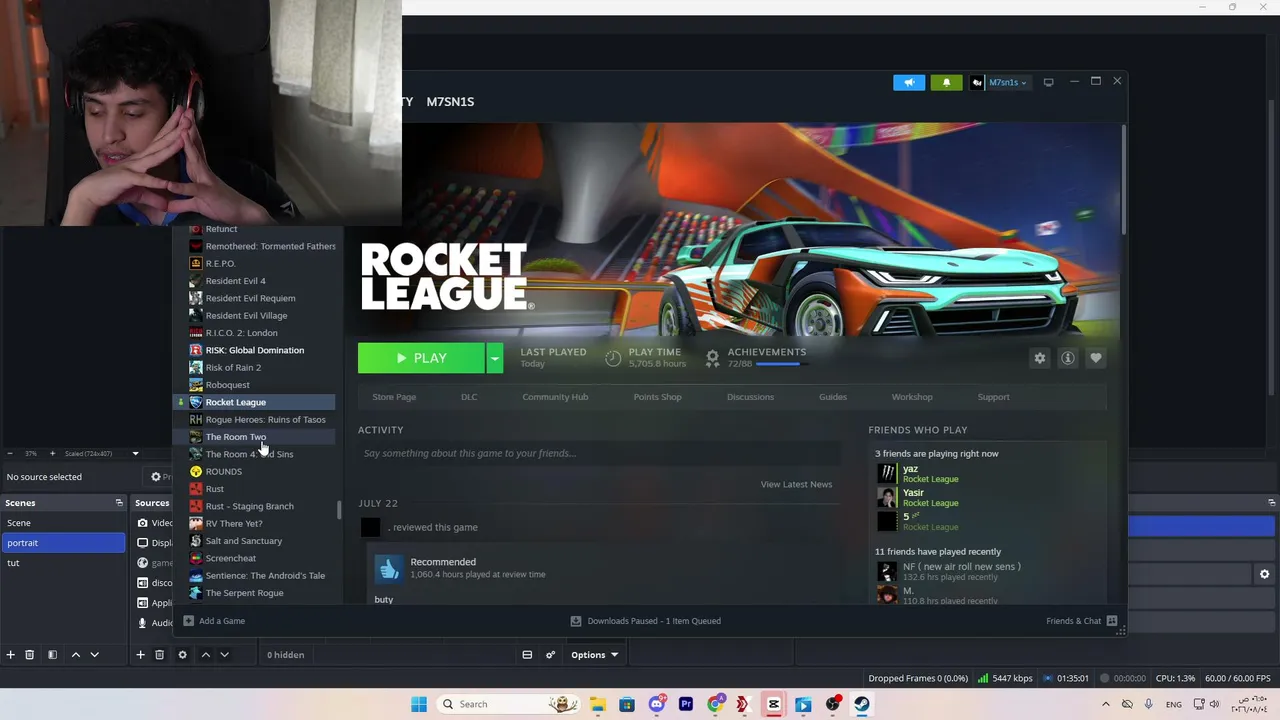This screenshot has height=720, width=1280.
Task: Remove selected scene trash icon in OBS
Action: click(29, 655)
